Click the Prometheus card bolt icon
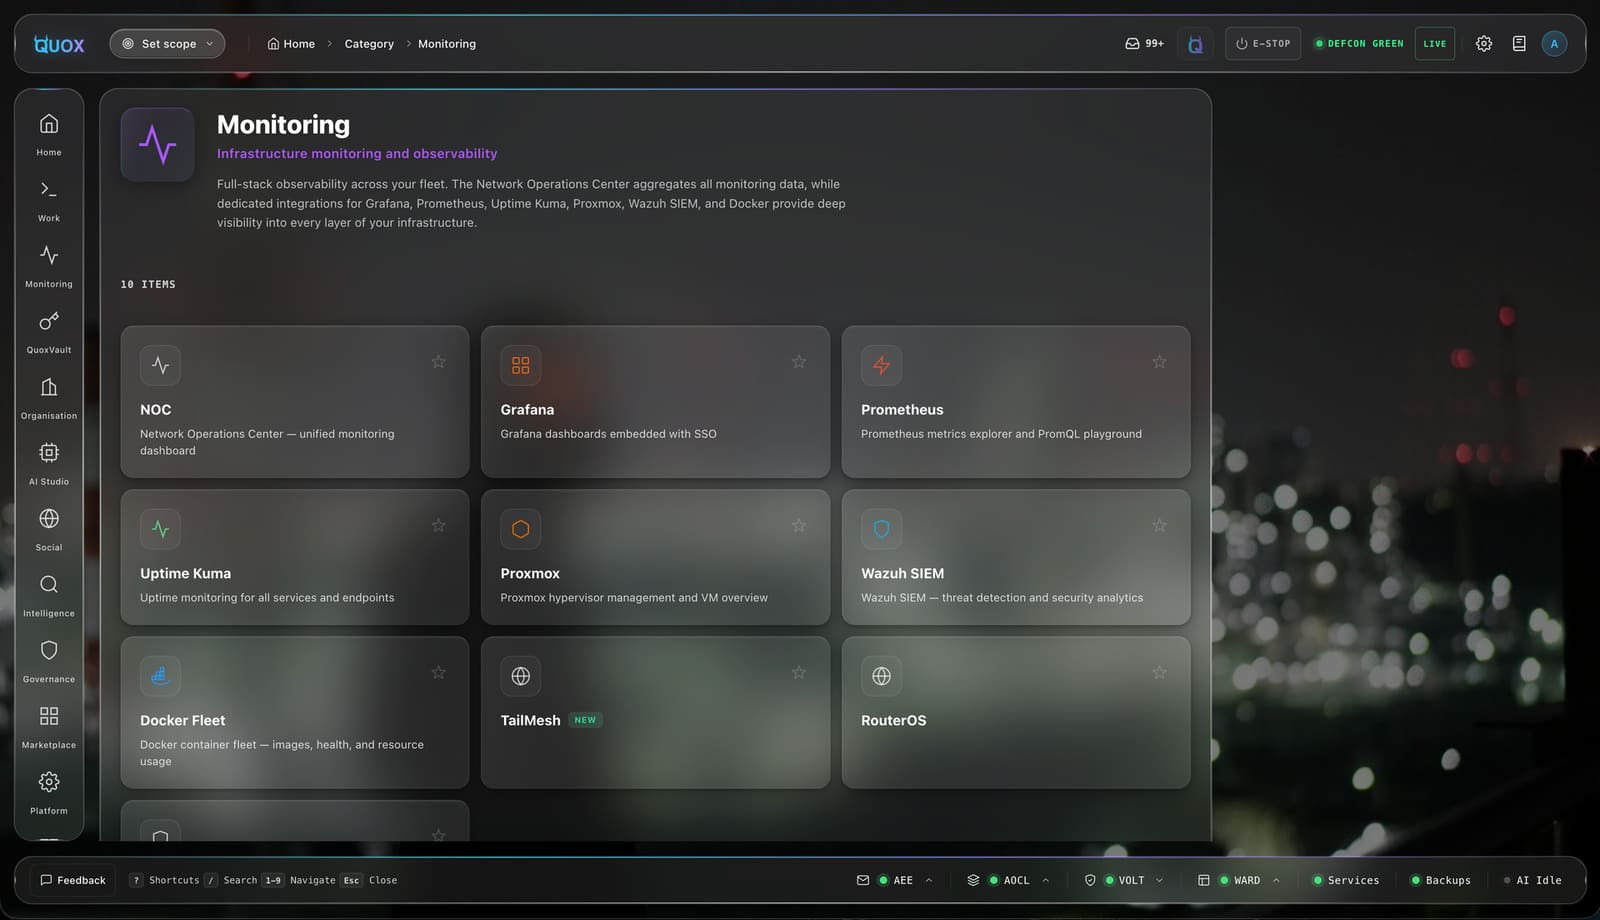1600x920 pixels. tap(881, 366)
